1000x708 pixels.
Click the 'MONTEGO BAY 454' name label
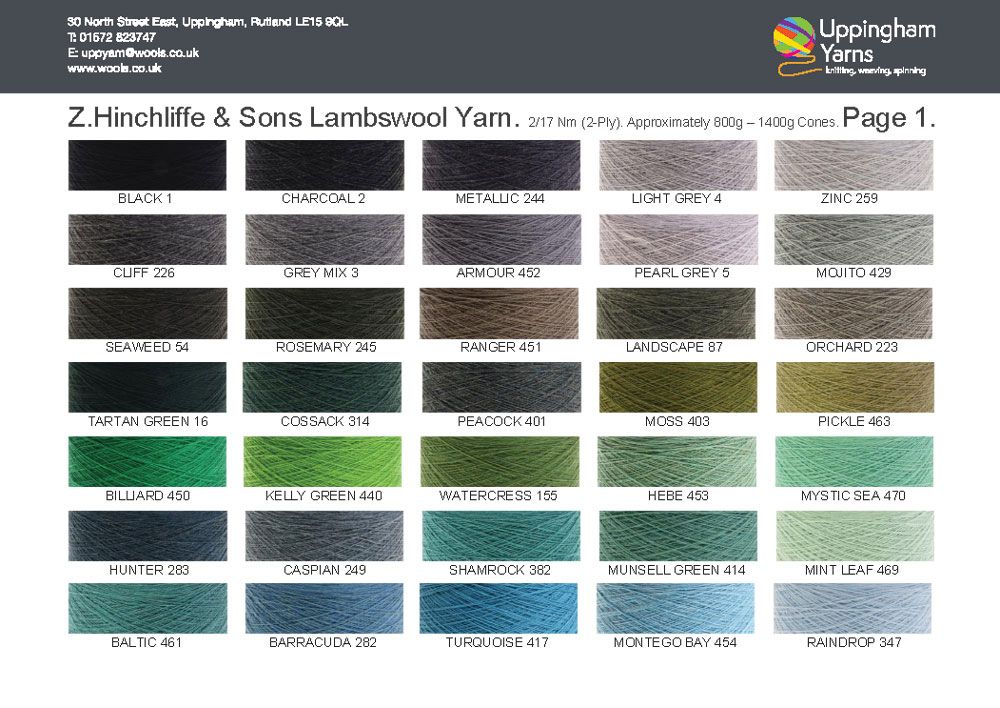pyautogui.click(x=675, y=642)
